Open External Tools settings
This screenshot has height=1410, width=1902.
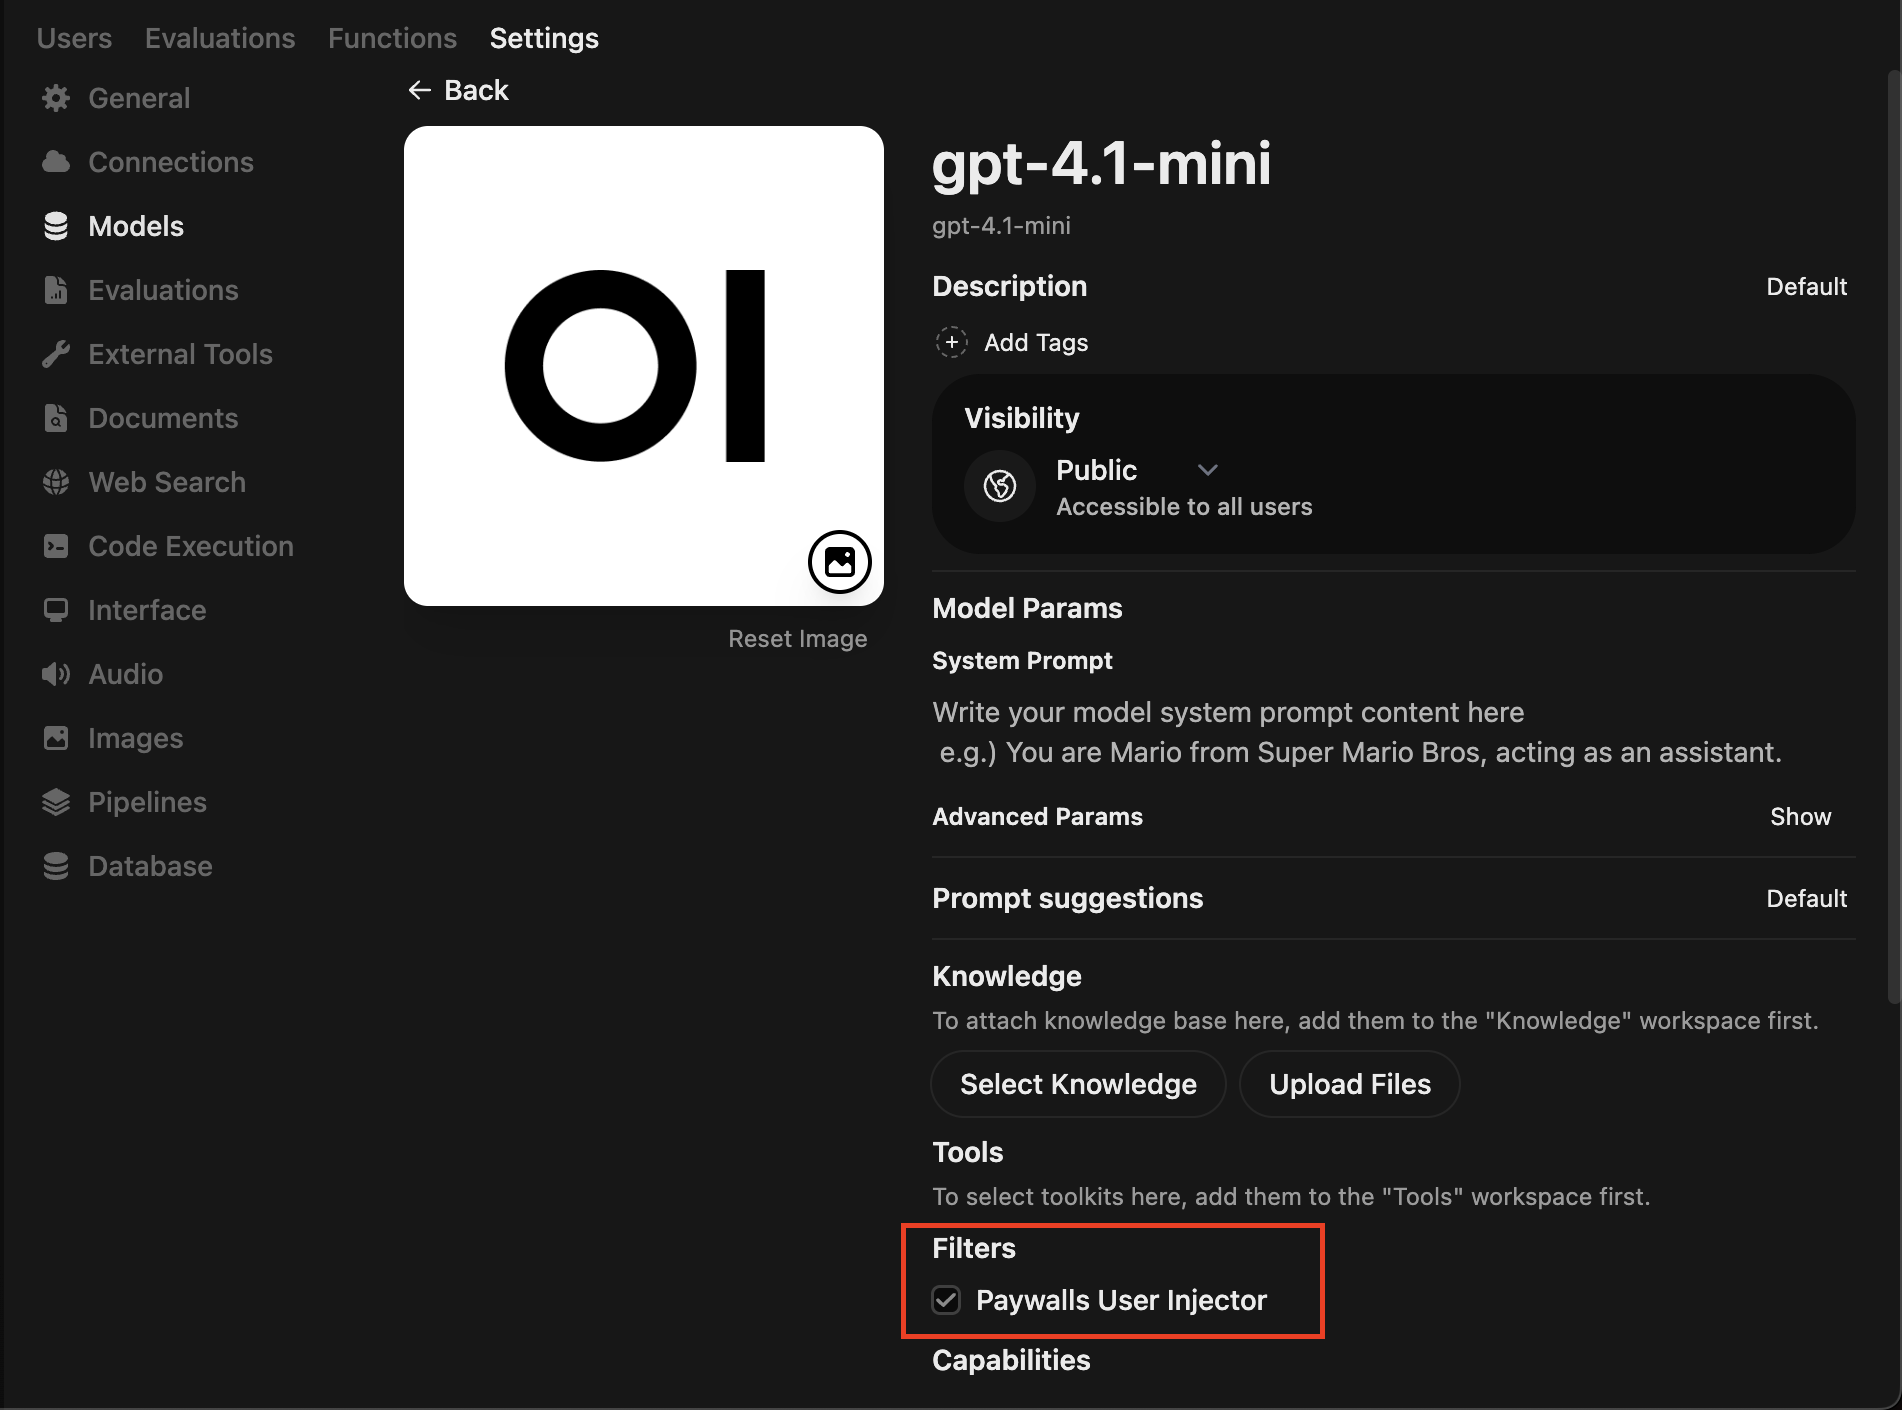tap(180, 354)
